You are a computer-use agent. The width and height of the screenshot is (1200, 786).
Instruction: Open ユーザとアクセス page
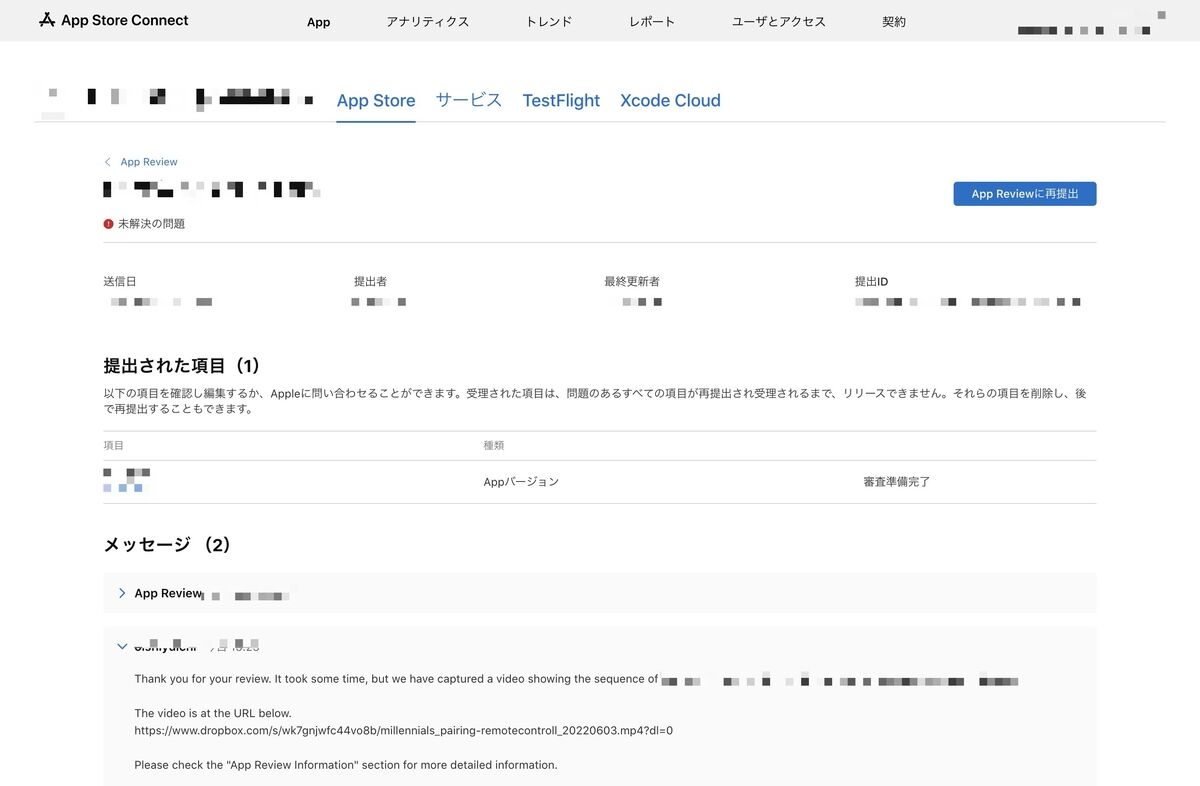click(779, 22)
